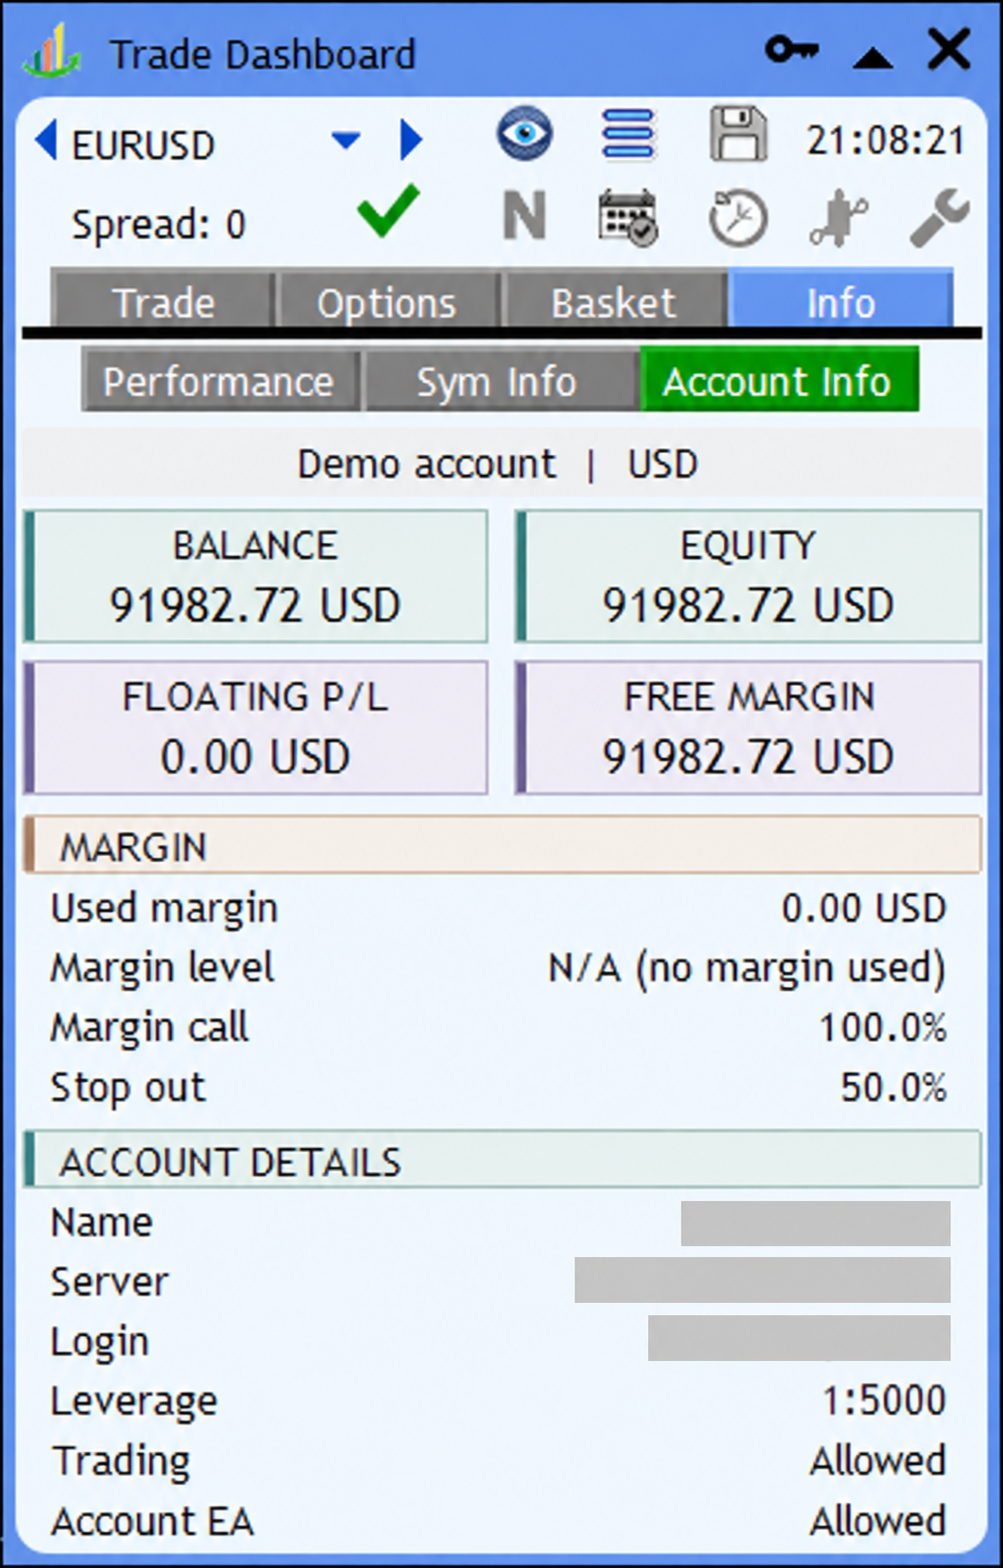Click the N/A (no margin used) value

(747, 968)
